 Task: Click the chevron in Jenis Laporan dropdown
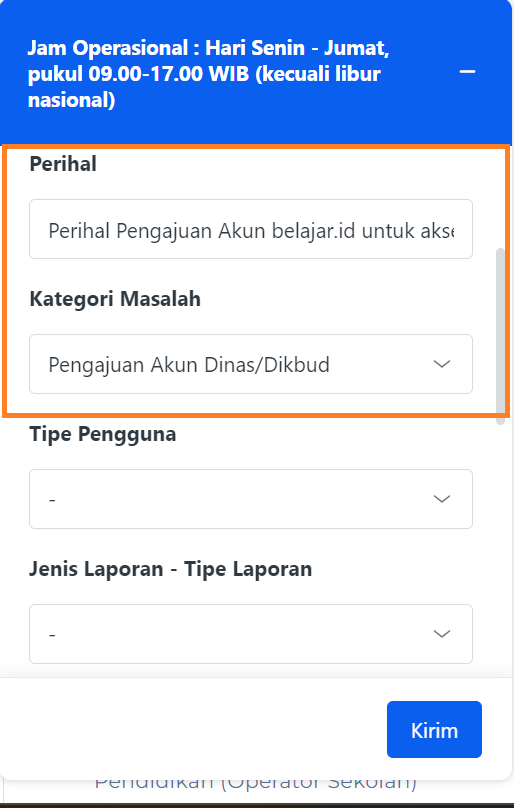[442, 634]
